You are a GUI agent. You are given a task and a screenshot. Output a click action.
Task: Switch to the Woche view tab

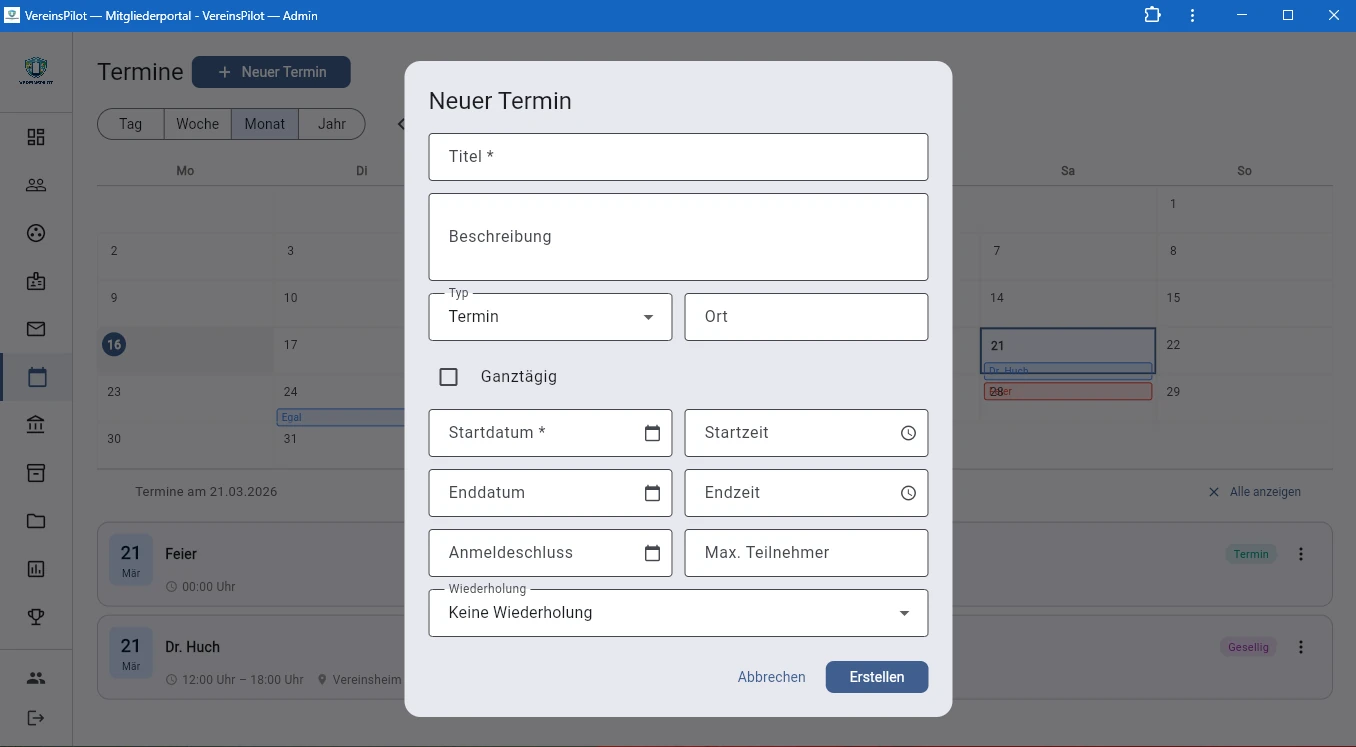197,123
